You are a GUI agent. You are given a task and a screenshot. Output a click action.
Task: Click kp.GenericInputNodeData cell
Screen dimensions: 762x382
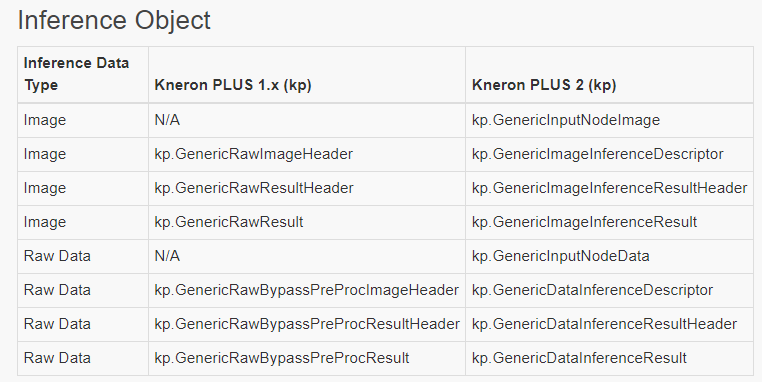coord(560,256)
